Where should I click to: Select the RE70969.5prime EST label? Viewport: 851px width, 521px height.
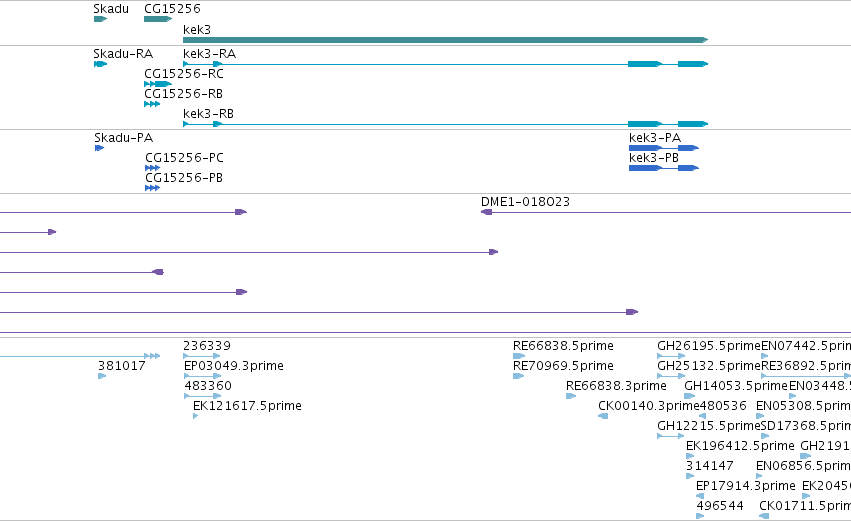[563, 366]
